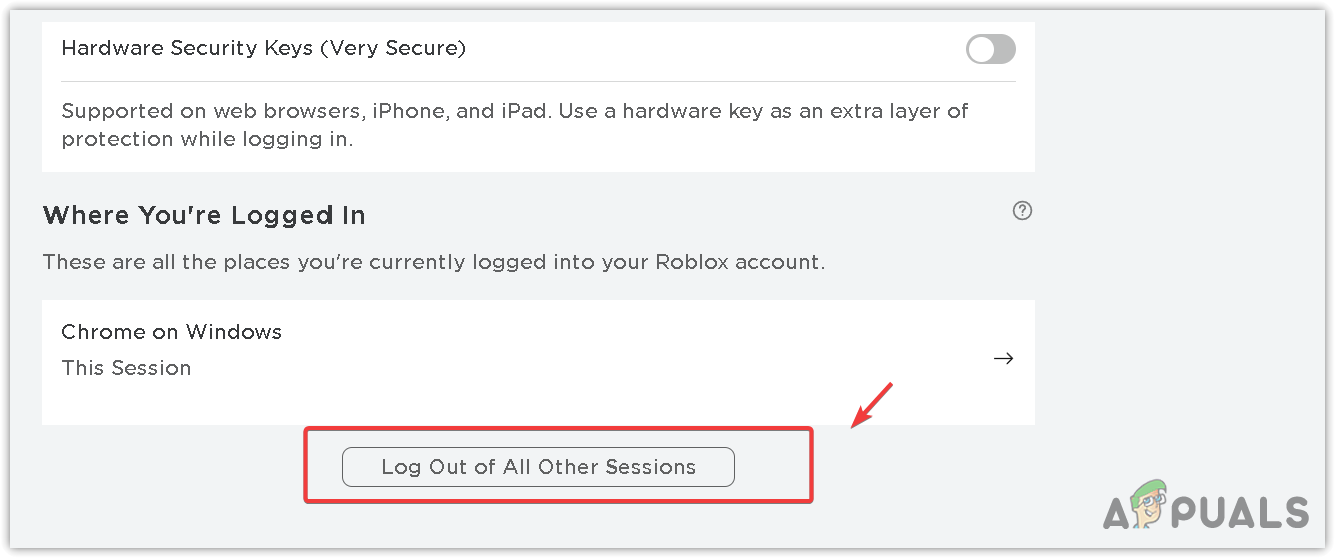Toggle the Hardware Security Keys switch
The height and width of the screenshot is (558, 1335).
pos(990,49)
